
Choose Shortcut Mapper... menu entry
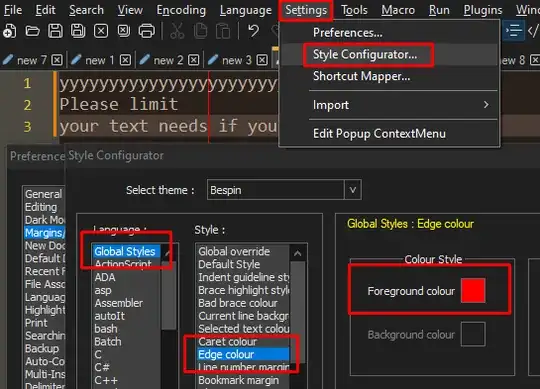click(389, 76)
